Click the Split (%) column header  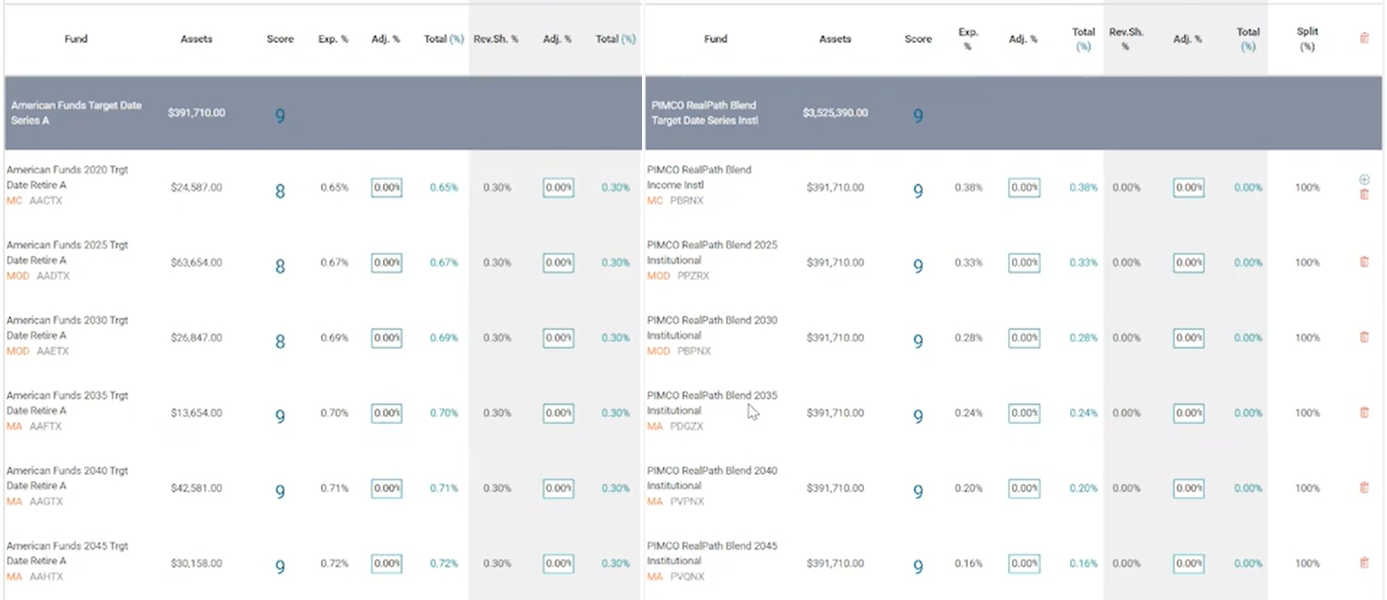point(1307,38)
